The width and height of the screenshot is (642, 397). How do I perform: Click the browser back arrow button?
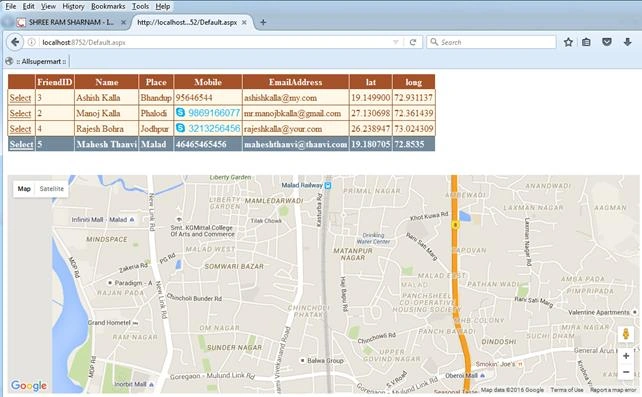coord(15,42)
